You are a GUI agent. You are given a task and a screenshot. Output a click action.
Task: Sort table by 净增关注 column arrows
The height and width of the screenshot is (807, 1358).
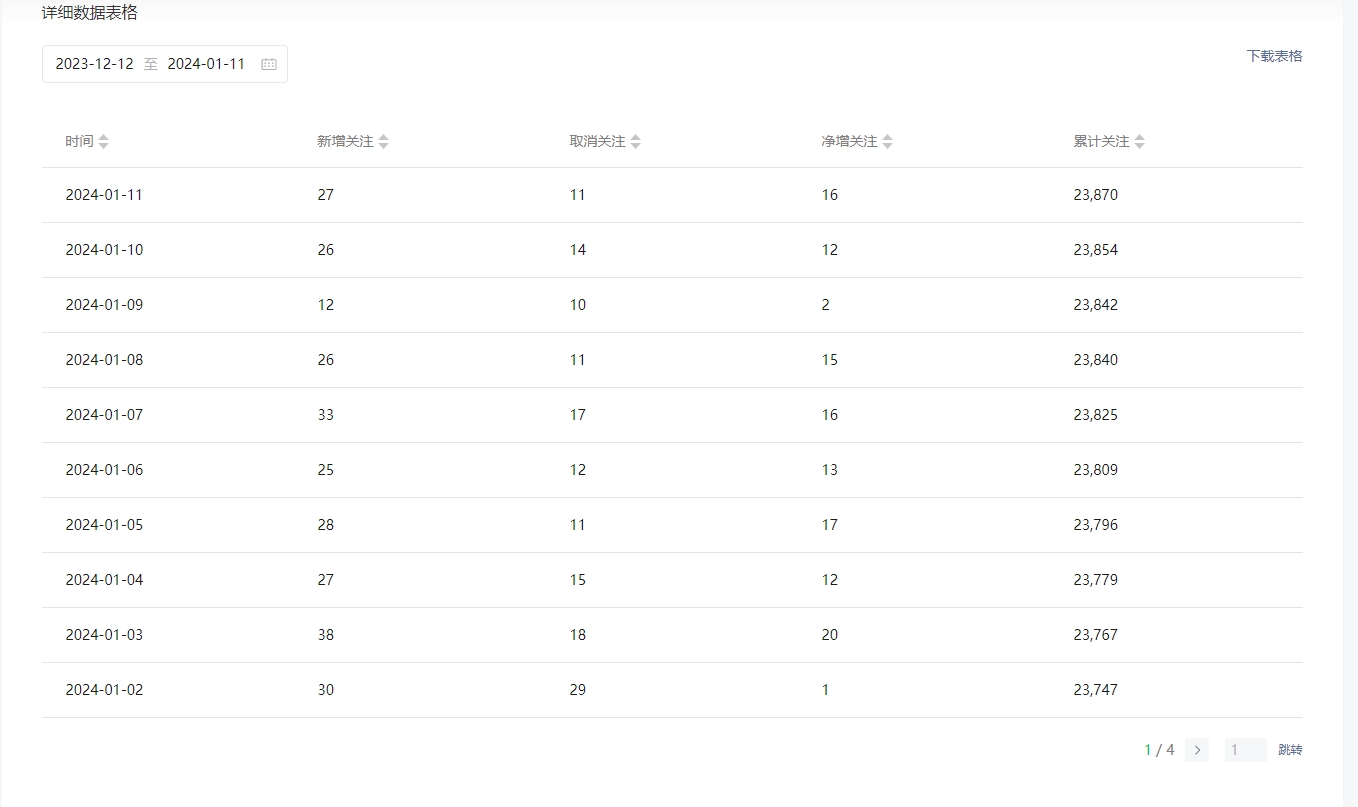click(x=887, y=142)
